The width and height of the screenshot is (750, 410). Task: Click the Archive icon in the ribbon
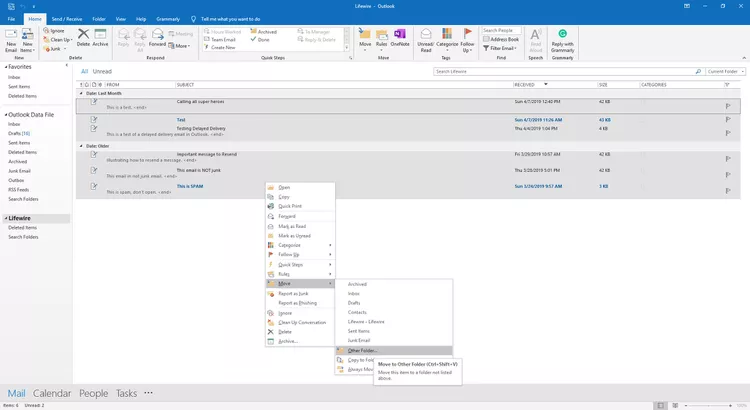[x=100, y=34]
